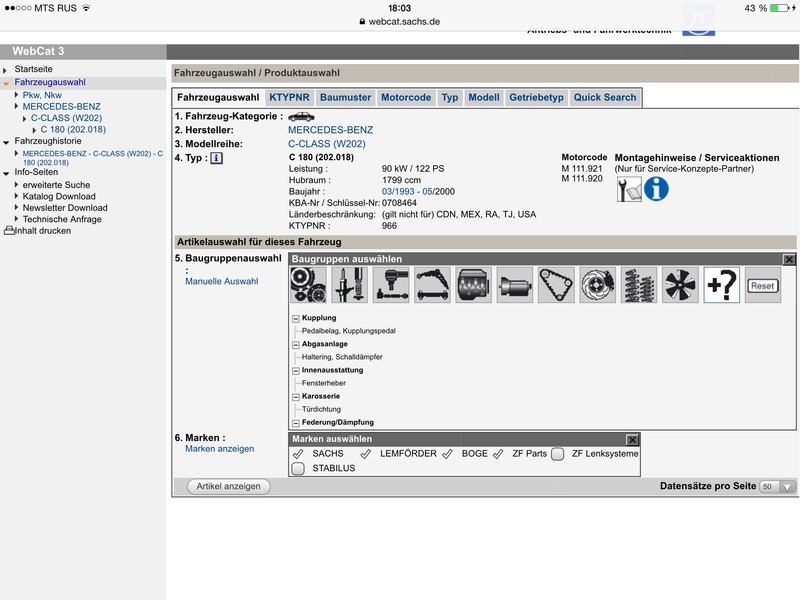The image size is (800, 600).
Task: Collapse the Kupplung tree group
Action: (x=295, y=318)
